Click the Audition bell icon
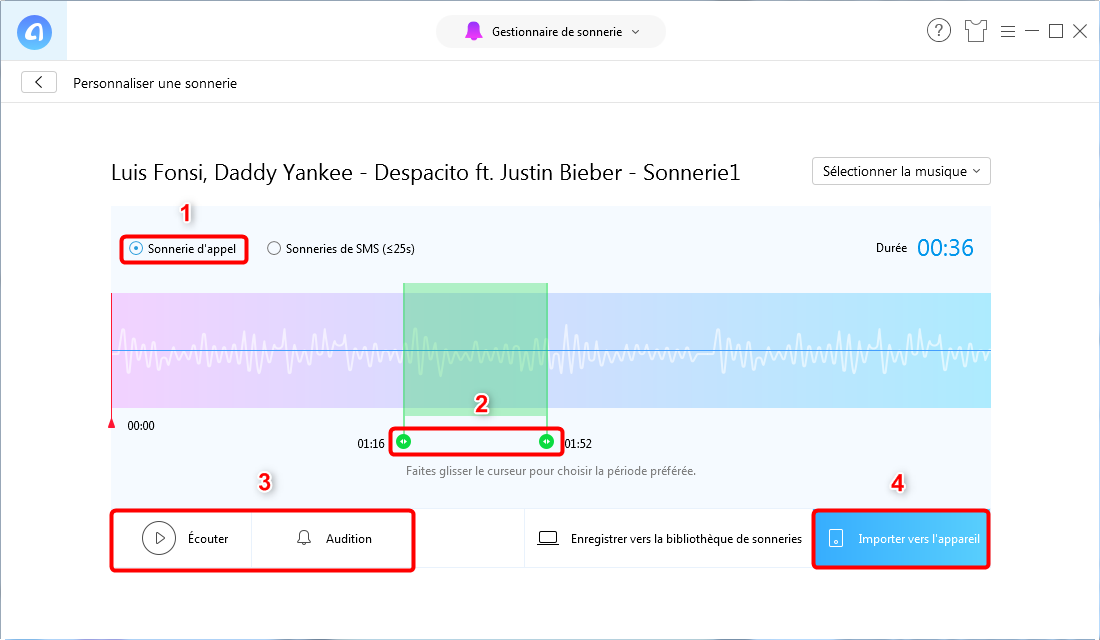Screen dimensions: 1100x640 [x=304, y=538]
